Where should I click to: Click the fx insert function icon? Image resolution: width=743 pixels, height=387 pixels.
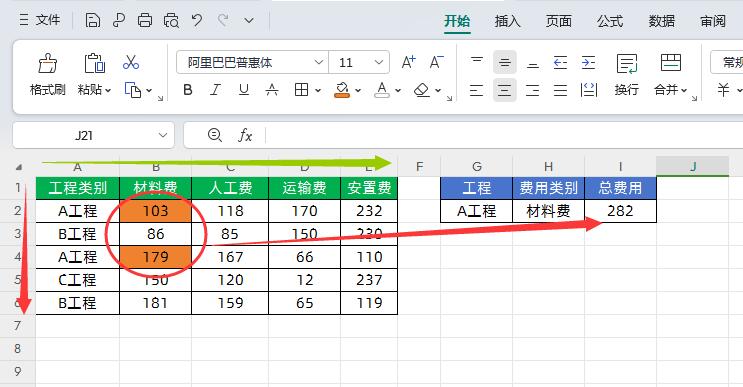tap(245, 135)
